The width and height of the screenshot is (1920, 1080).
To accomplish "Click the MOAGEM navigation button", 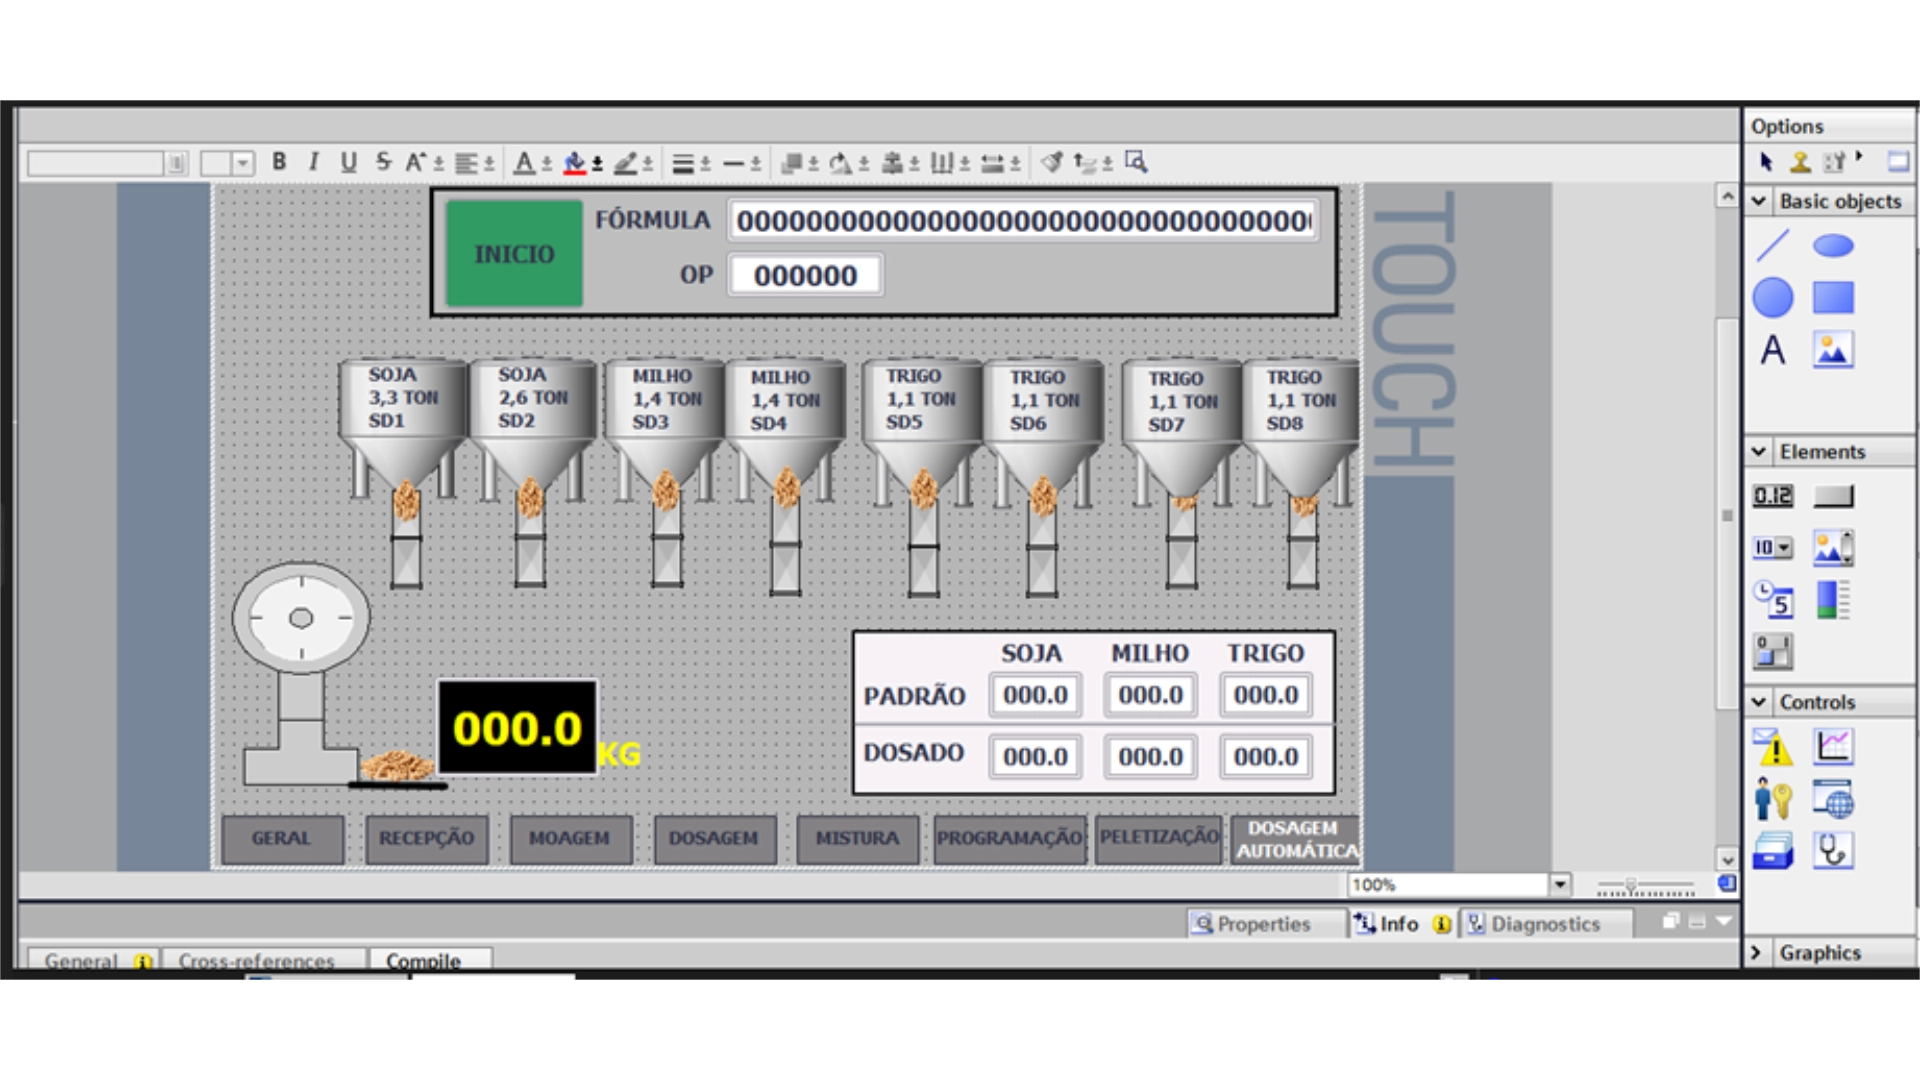I will (569, 838).
